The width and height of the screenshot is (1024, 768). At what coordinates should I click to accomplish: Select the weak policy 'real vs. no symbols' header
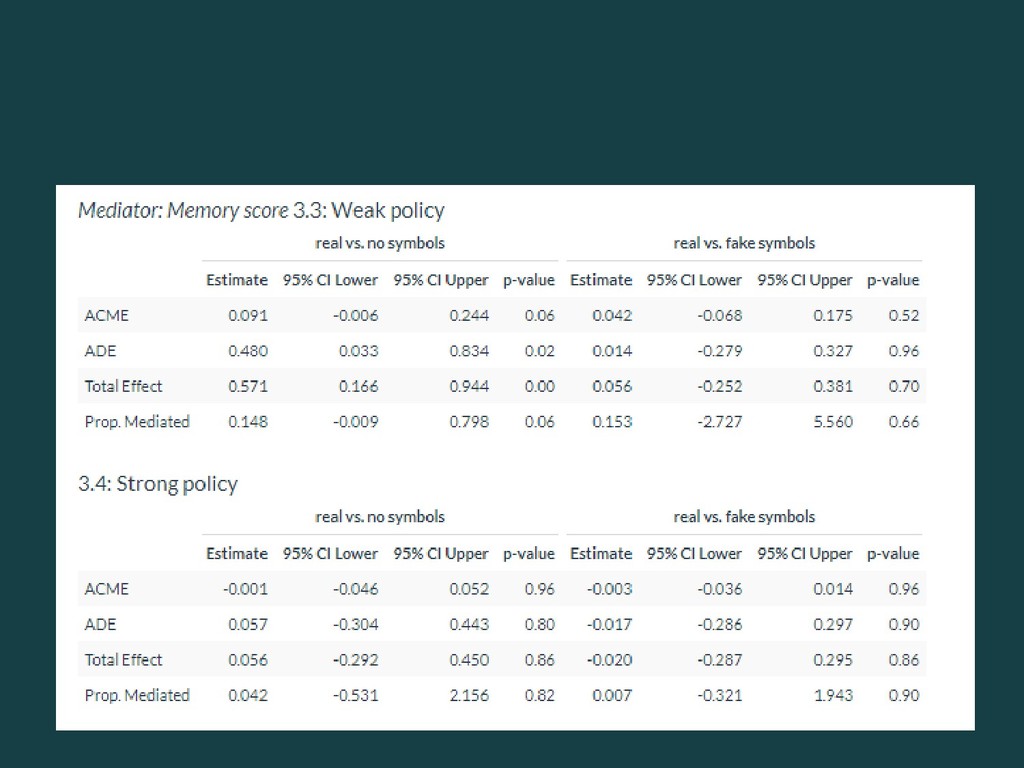(x=379, y=243)
